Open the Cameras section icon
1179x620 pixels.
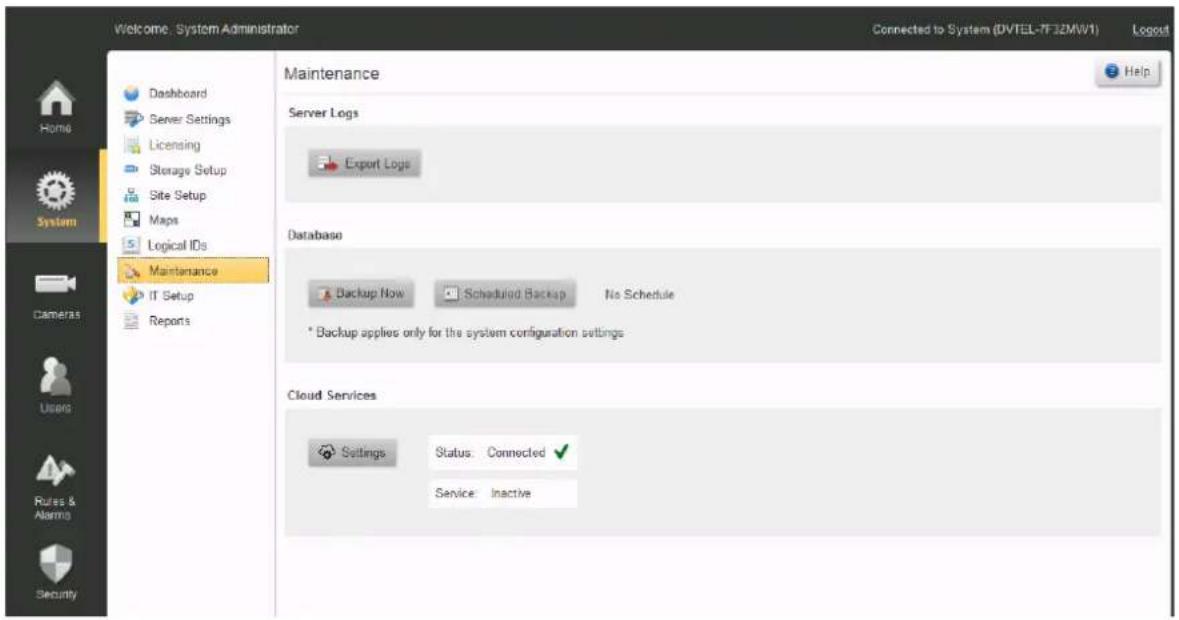[x=56, y=284]
